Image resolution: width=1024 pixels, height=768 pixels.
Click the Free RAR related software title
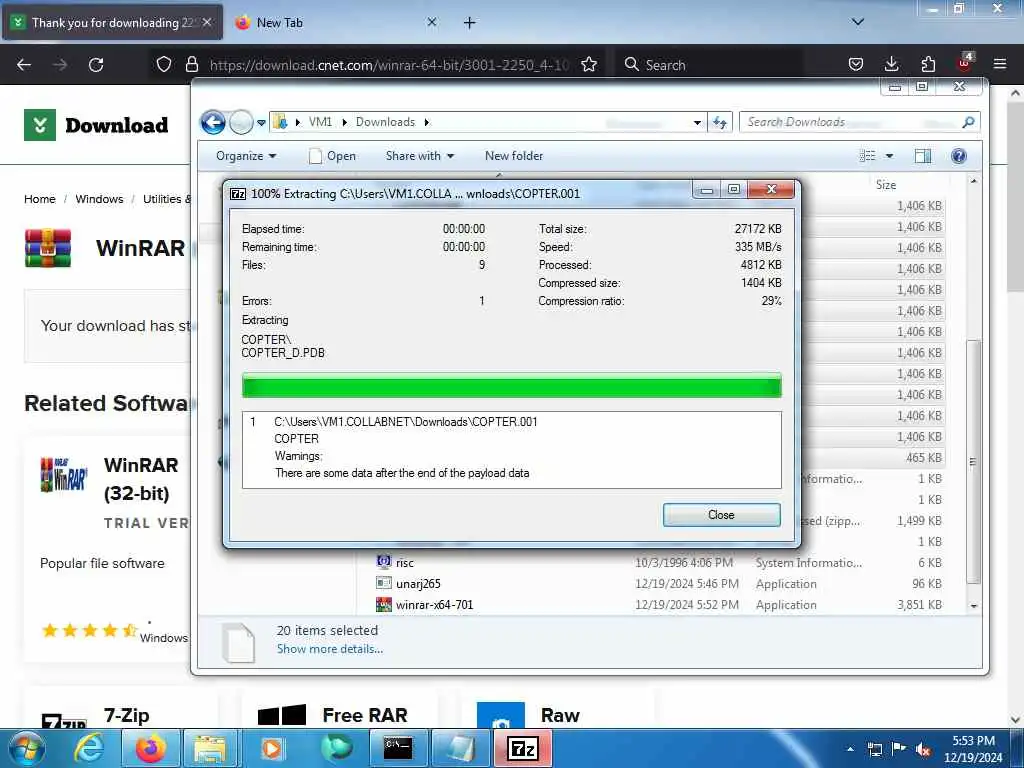[x=364, y=716]
